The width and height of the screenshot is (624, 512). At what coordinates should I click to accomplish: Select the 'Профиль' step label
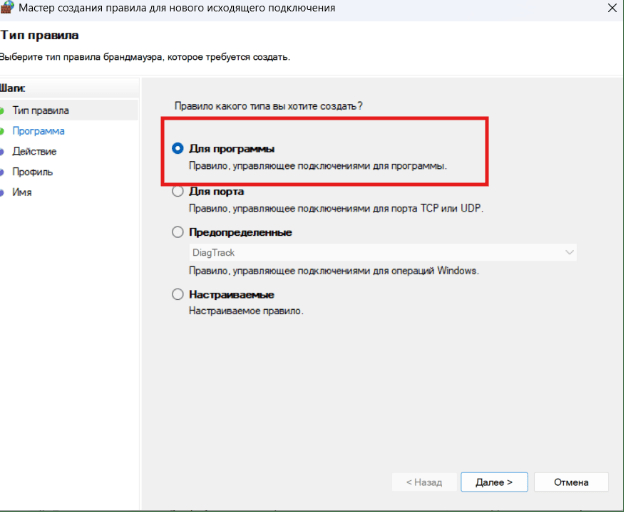33,172
